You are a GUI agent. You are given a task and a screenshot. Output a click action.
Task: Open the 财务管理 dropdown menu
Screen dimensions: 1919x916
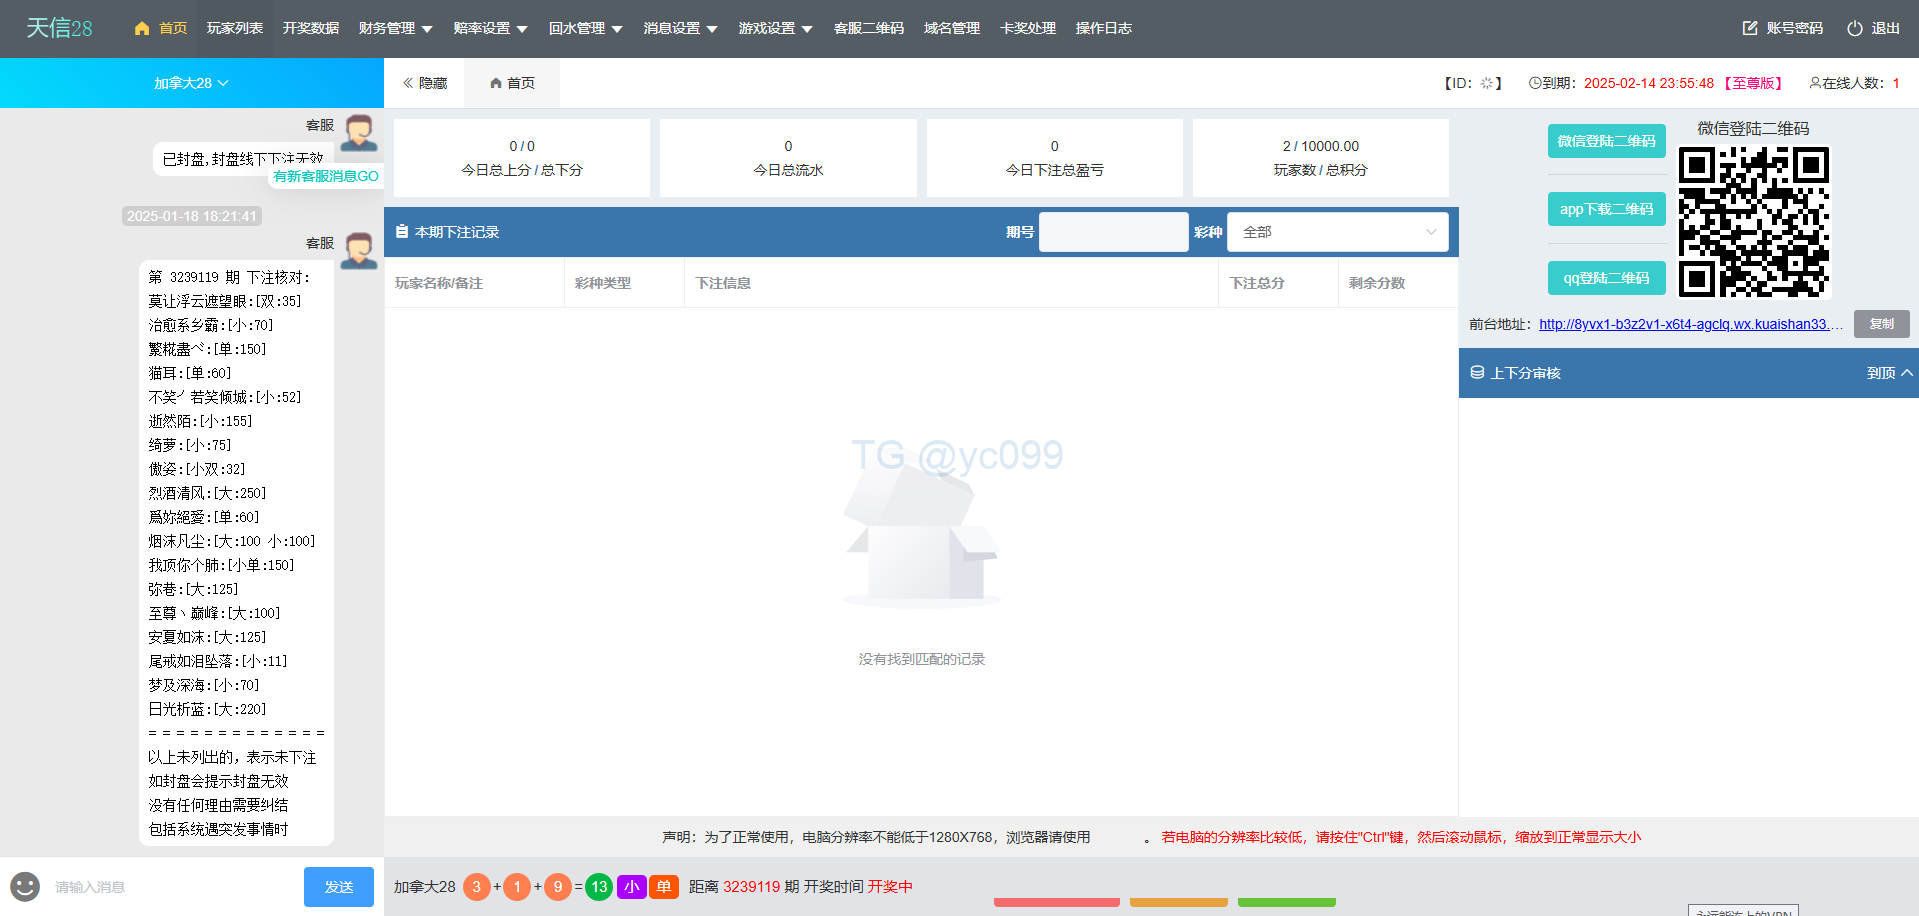click(x=395, y=28)
